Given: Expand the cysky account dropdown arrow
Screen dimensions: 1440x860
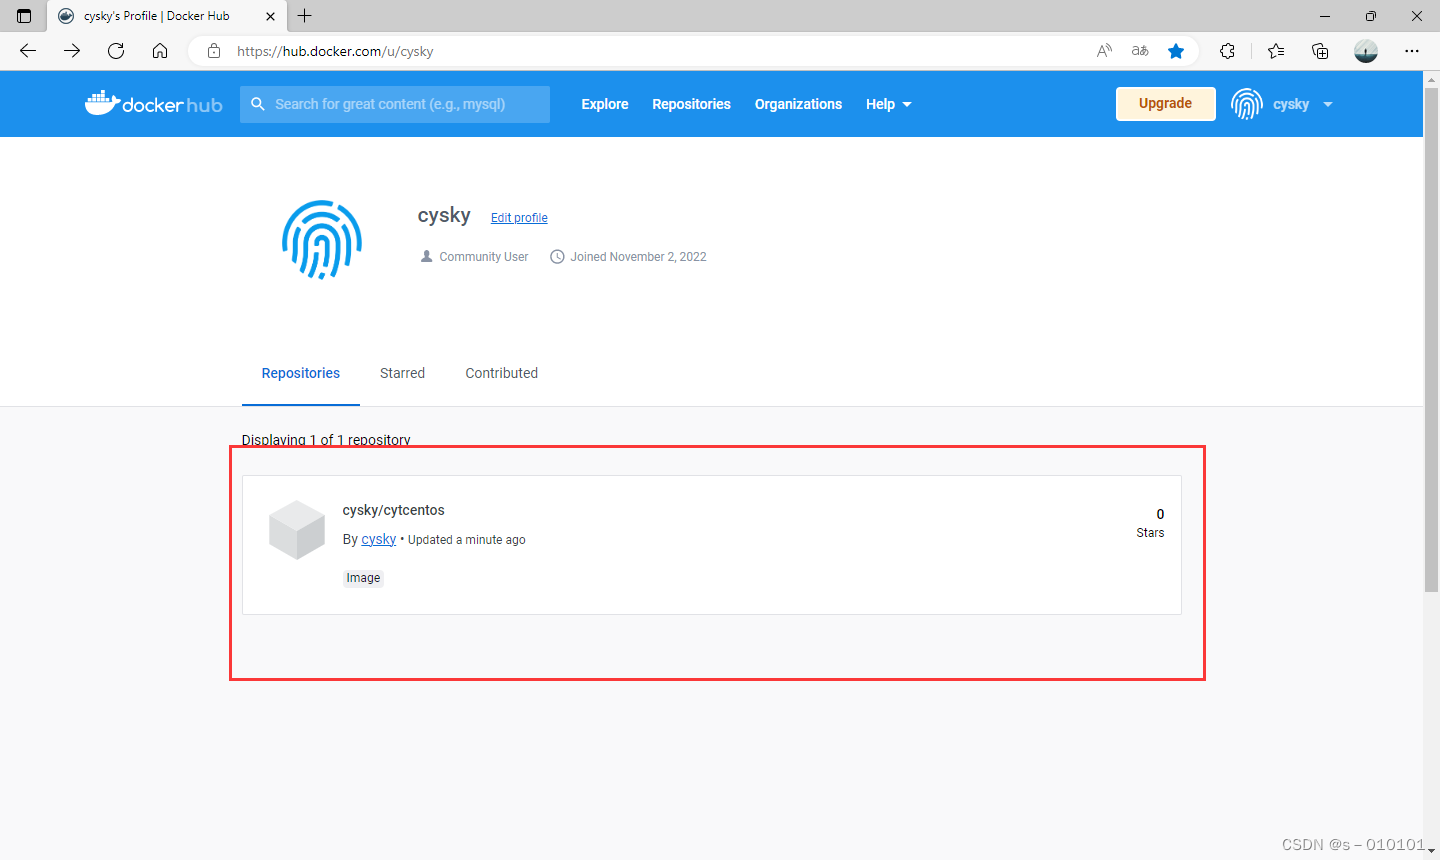Looking at the screenshot, I should [1328, 104].
